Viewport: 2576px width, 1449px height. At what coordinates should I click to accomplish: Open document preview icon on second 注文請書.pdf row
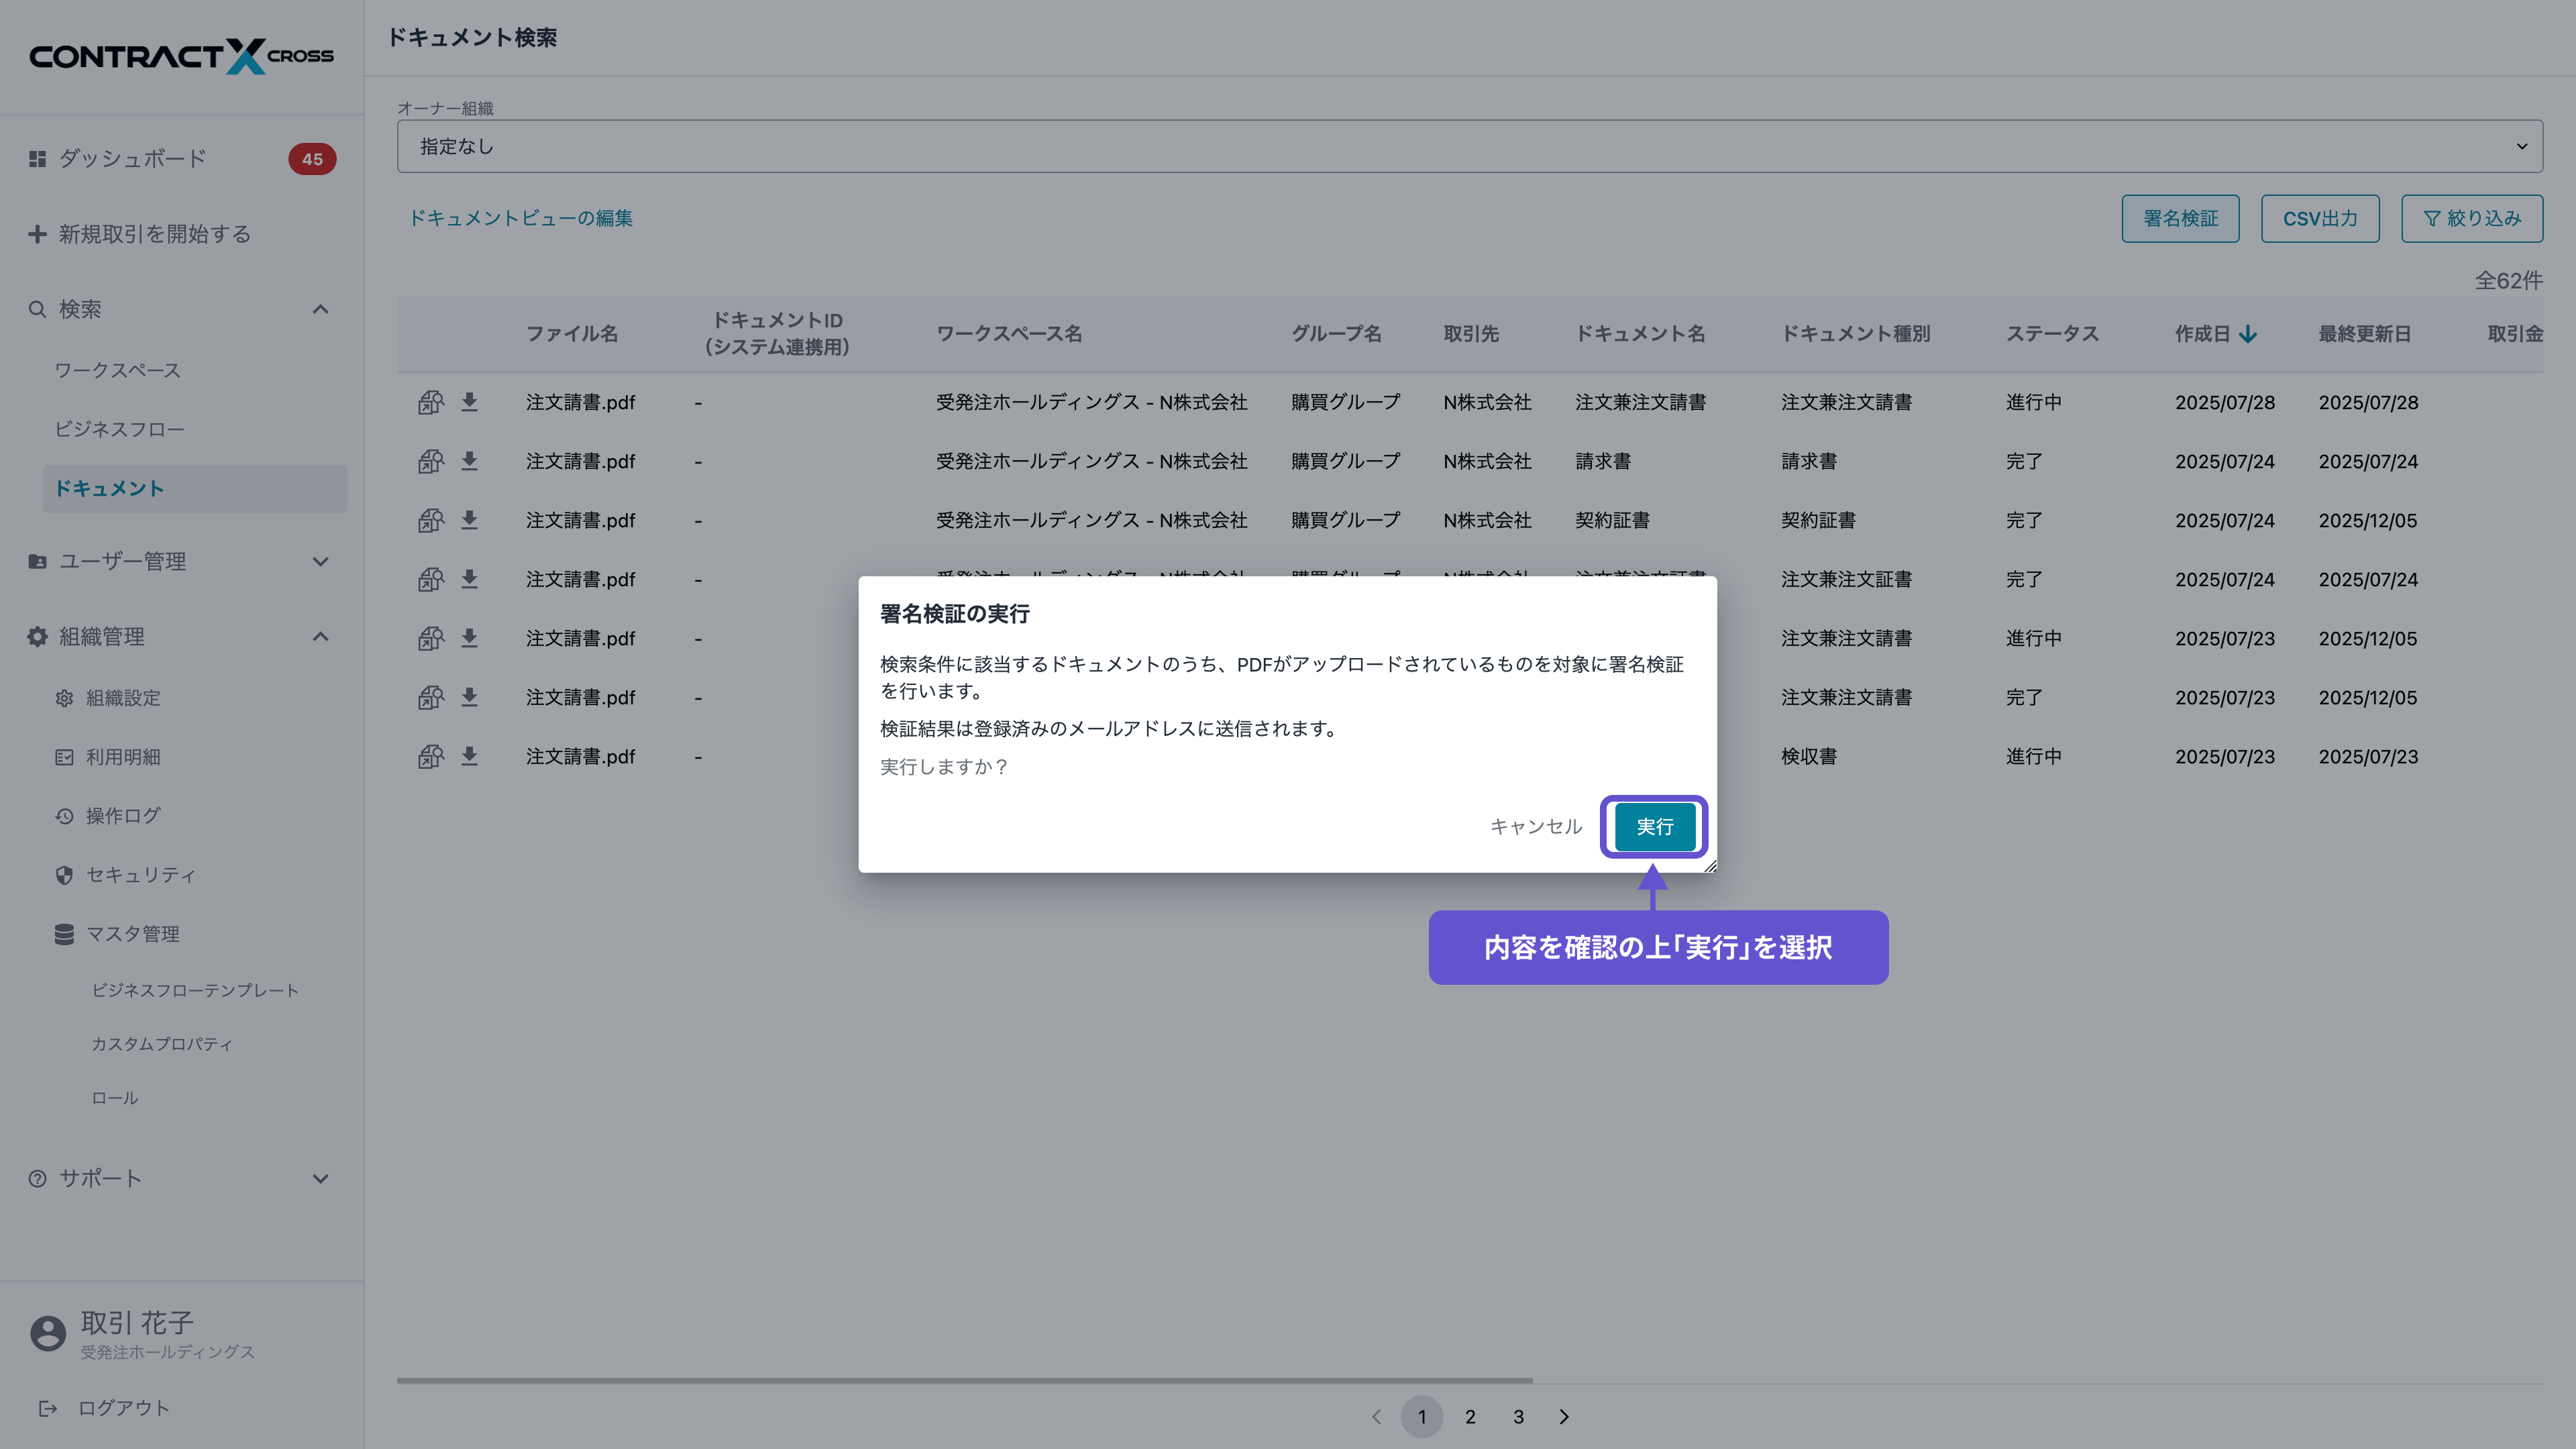pyautogui.click(x=430, y=461)
